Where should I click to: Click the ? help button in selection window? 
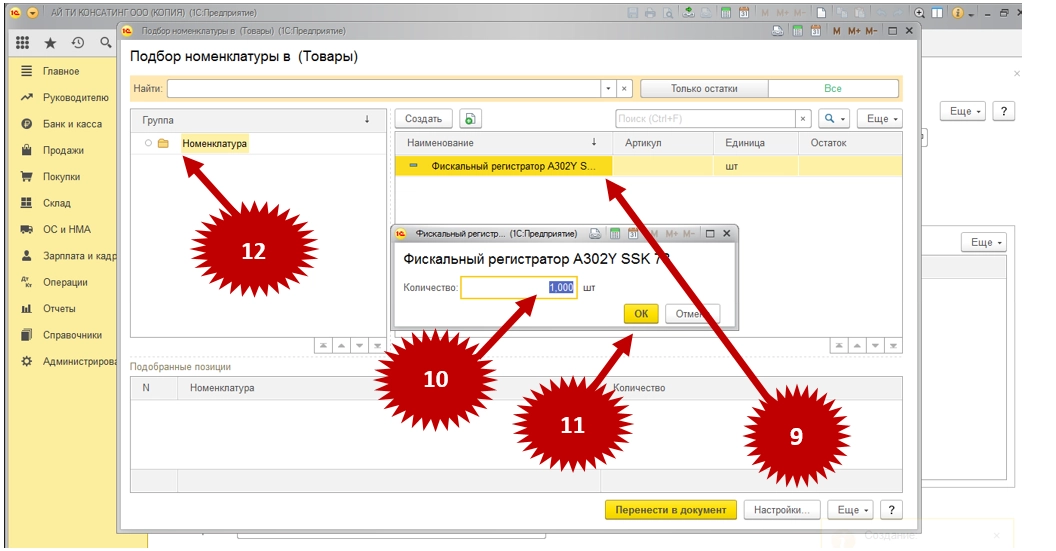click(891, 510)
